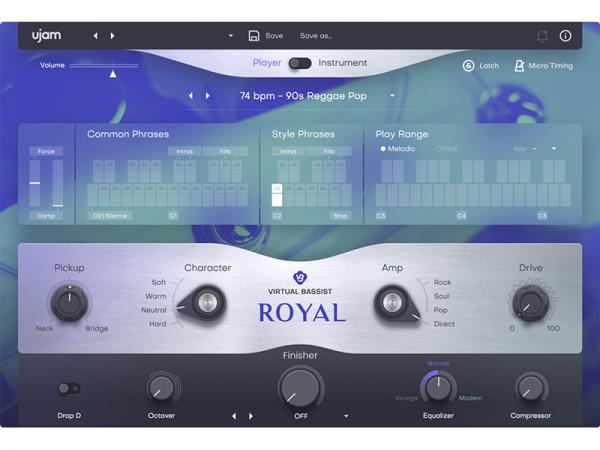Image resolution: width=600 pixels, height=450 pixels.
Task: Set Amp to Pop
Action: coord(440,310)
